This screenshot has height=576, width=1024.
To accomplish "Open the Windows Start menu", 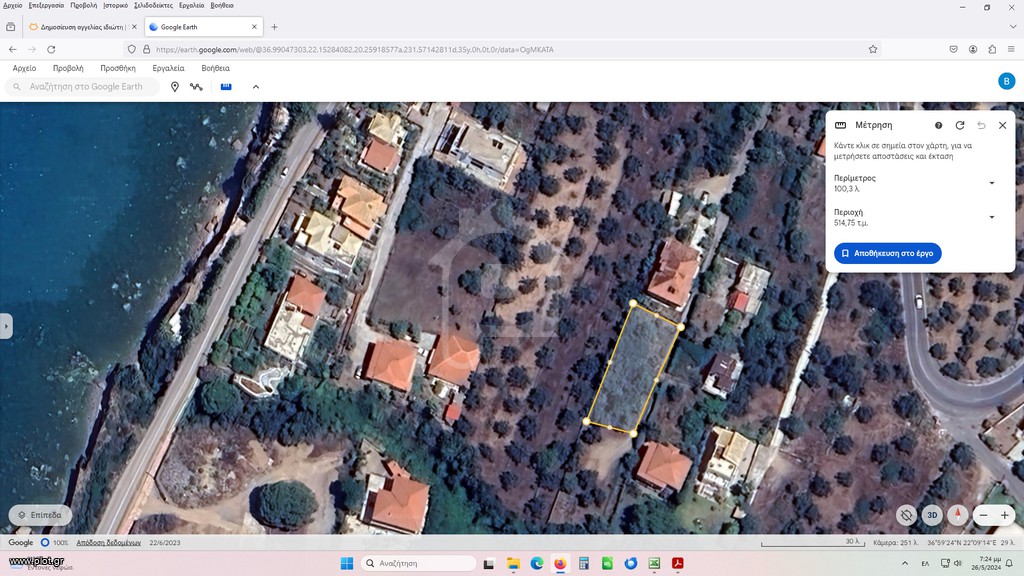I will (347, 563).
